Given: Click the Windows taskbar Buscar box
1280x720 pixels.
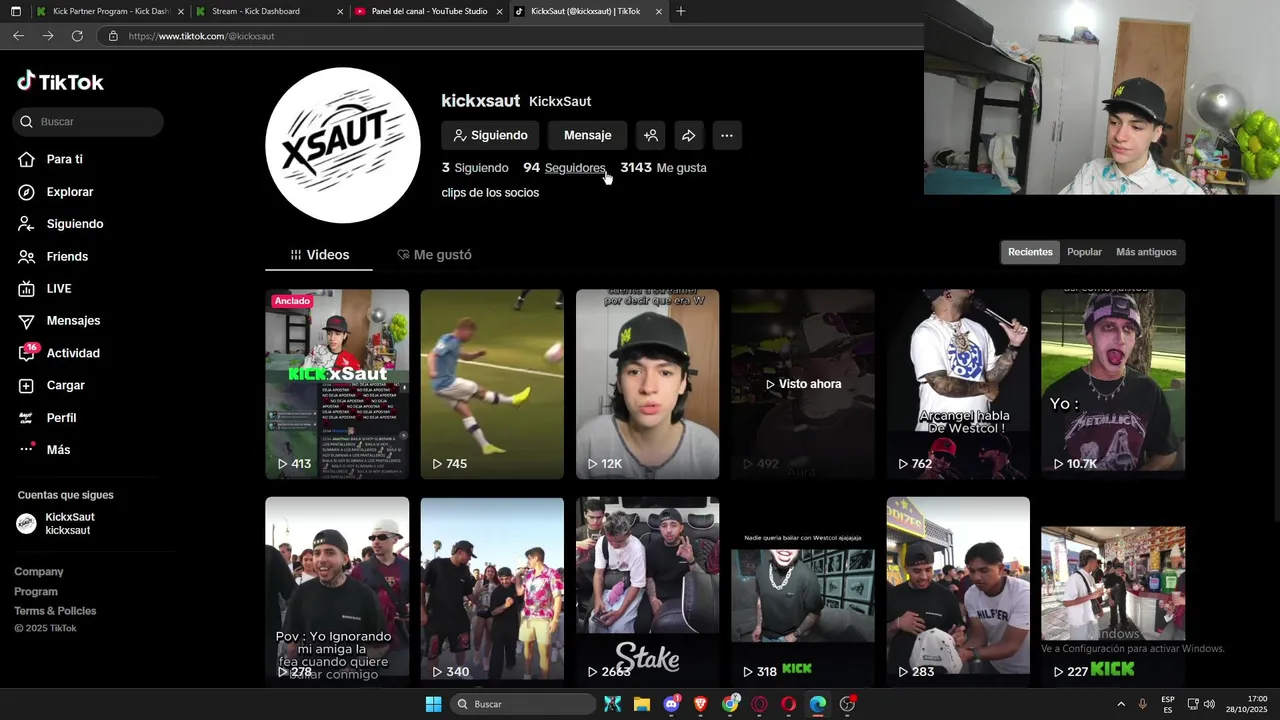Looking at the screenshot, I should click(524, 704).
